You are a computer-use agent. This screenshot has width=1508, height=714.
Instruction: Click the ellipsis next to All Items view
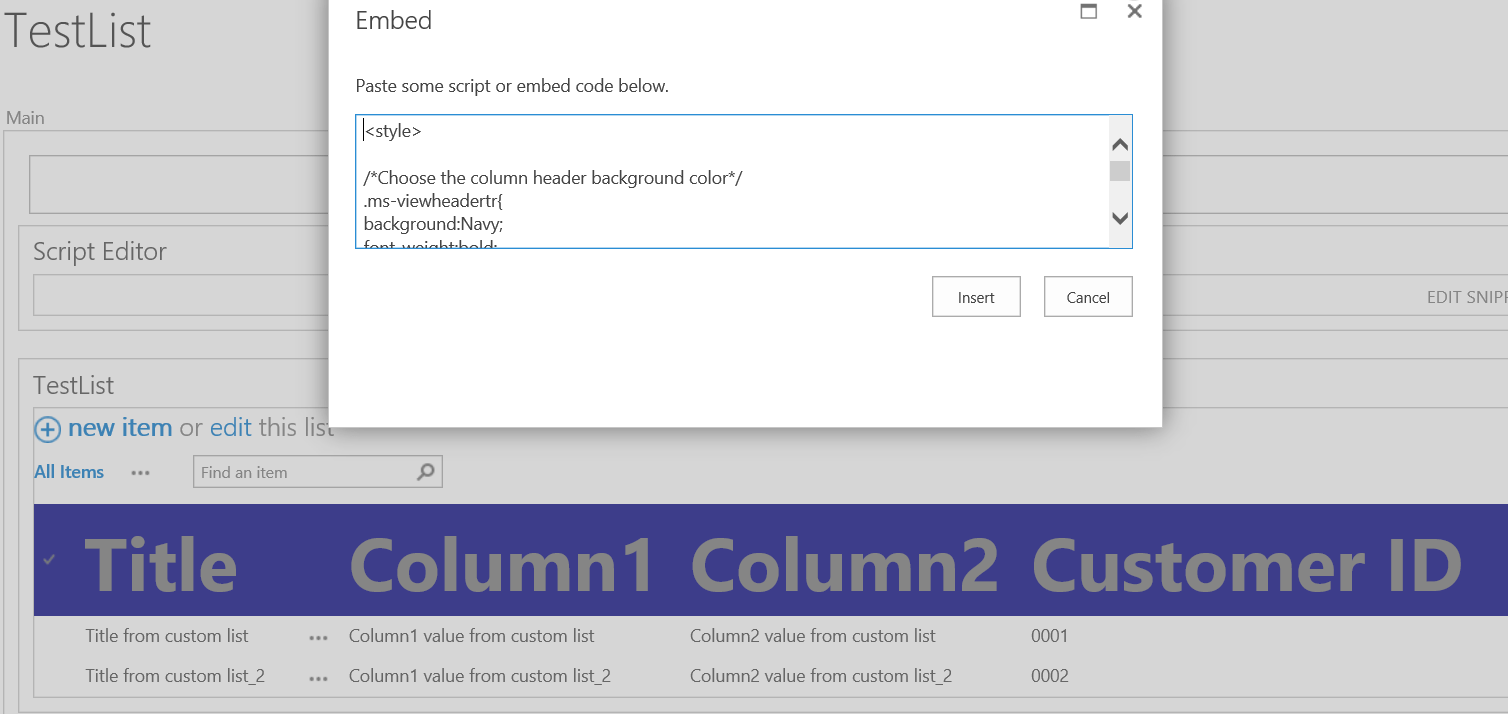(140, 472)
